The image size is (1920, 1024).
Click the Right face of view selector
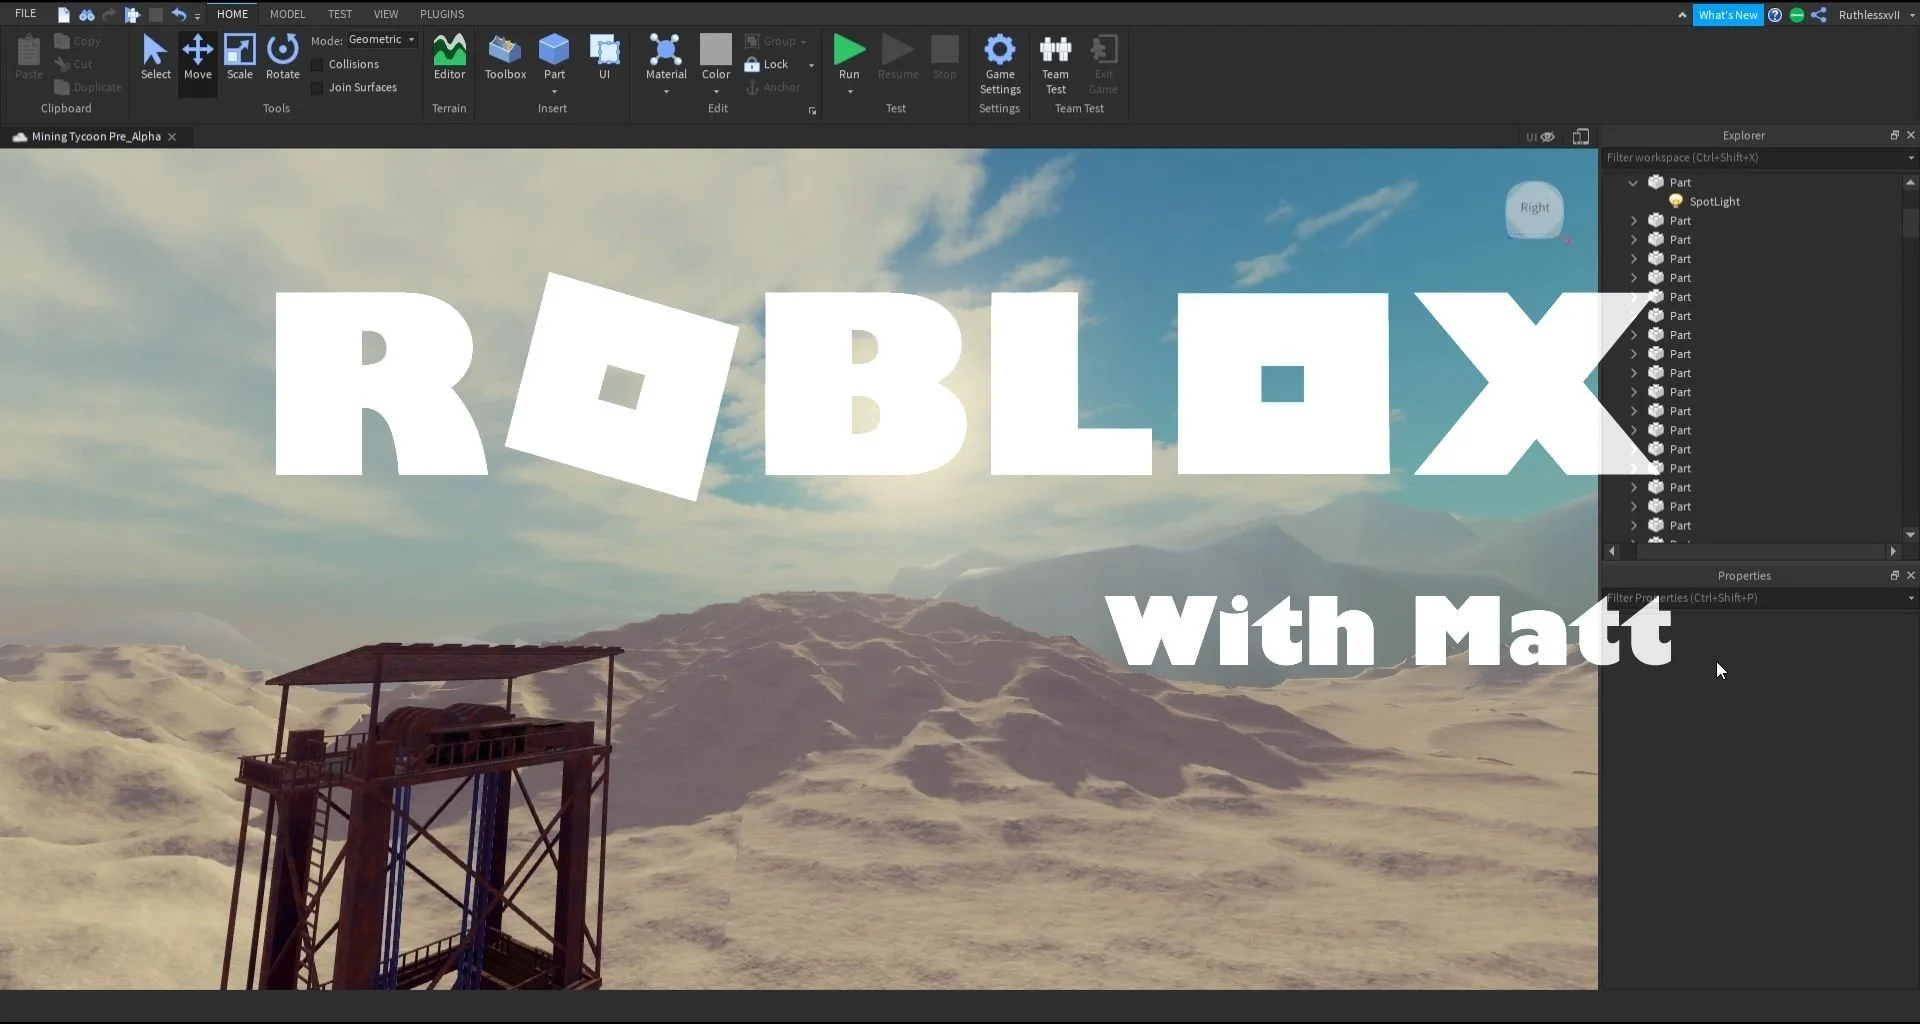point(1535,208)
